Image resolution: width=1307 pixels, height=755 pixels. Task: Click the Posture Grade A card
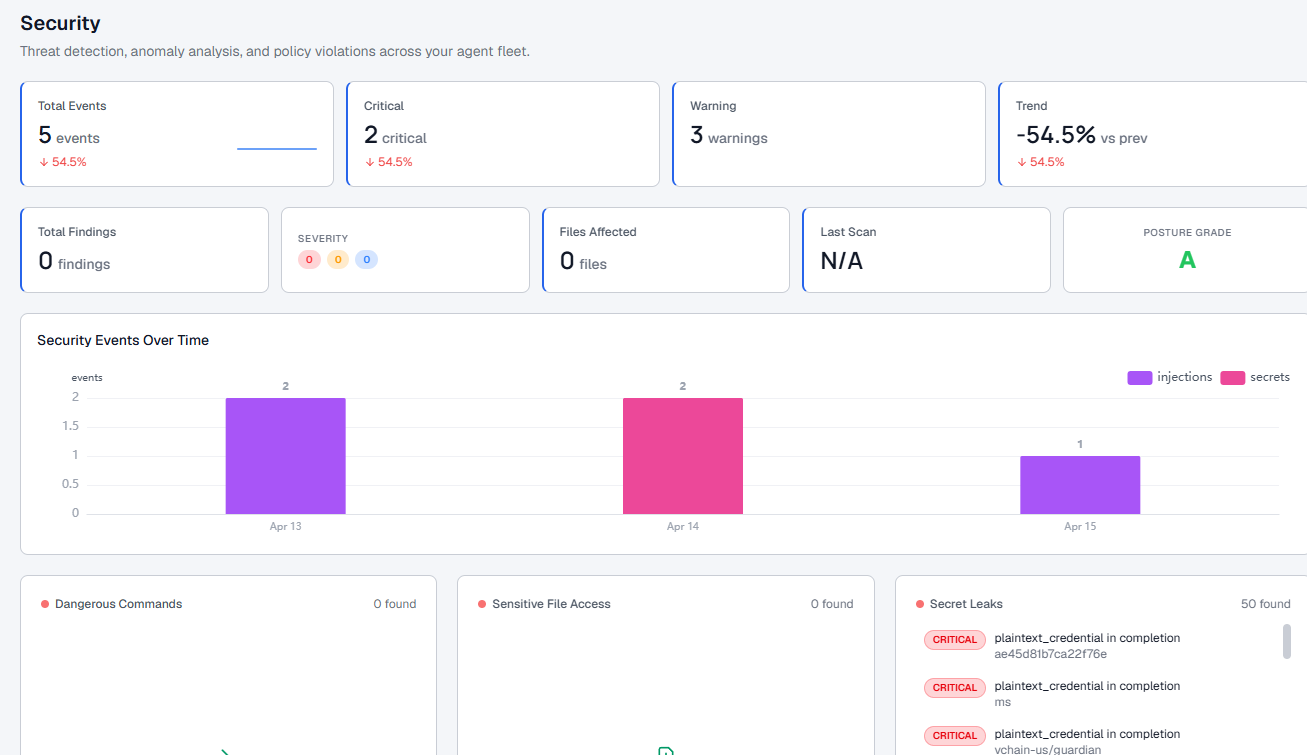click(x=1186, y=250)
